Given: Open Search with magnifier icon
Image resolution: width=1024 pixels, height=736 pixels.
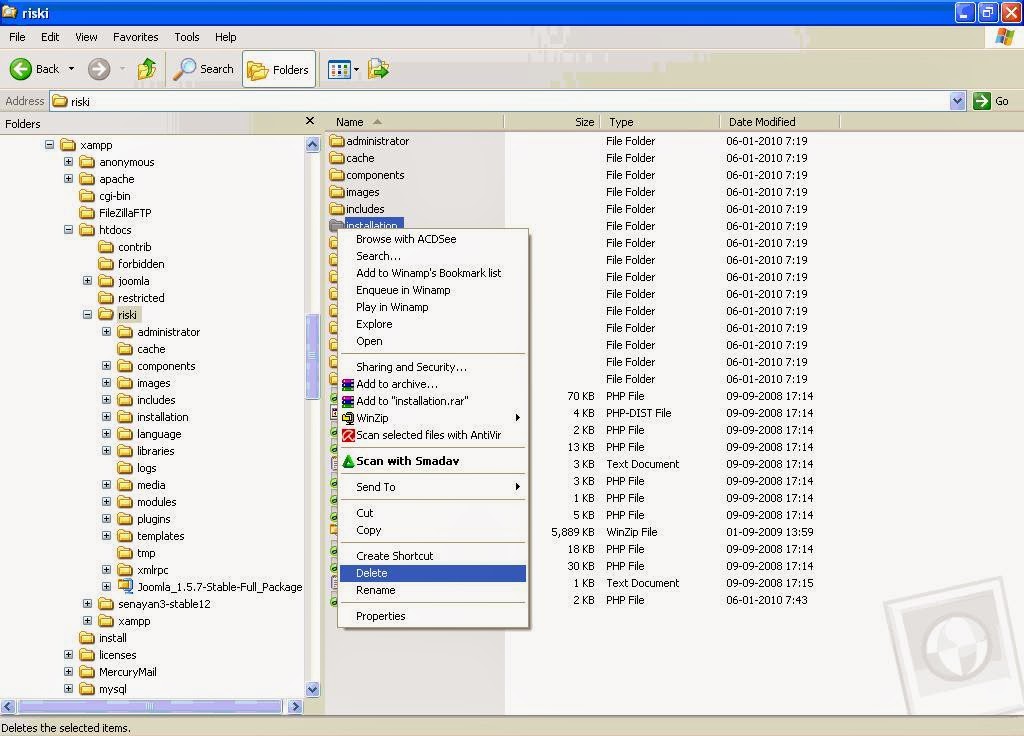Looking at the screenshot, I should [x=204, y=69].
